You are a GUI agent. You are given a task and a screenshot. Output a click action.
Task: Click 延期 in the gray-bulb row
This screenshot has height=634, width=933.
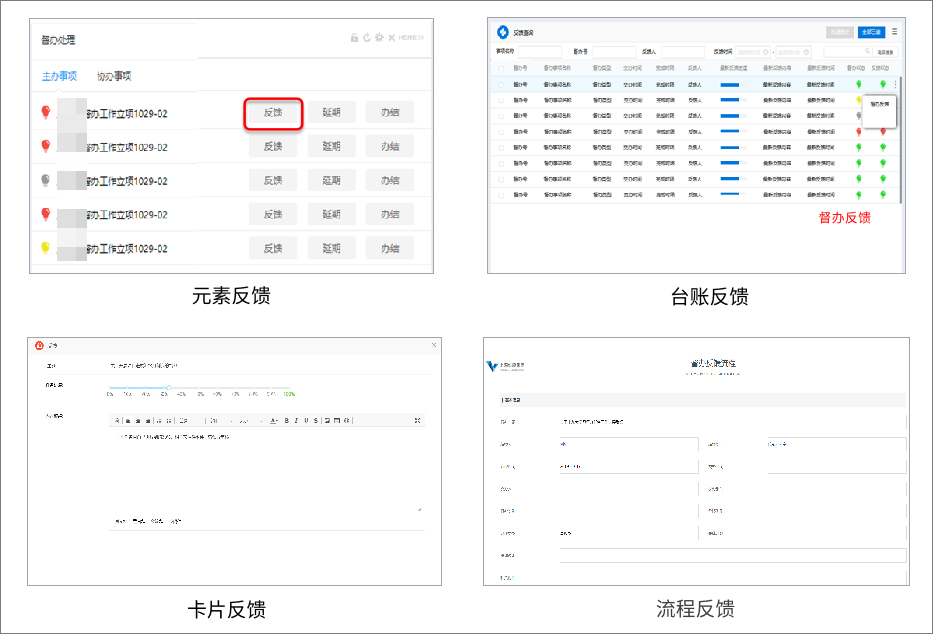[x=331, y=180]
